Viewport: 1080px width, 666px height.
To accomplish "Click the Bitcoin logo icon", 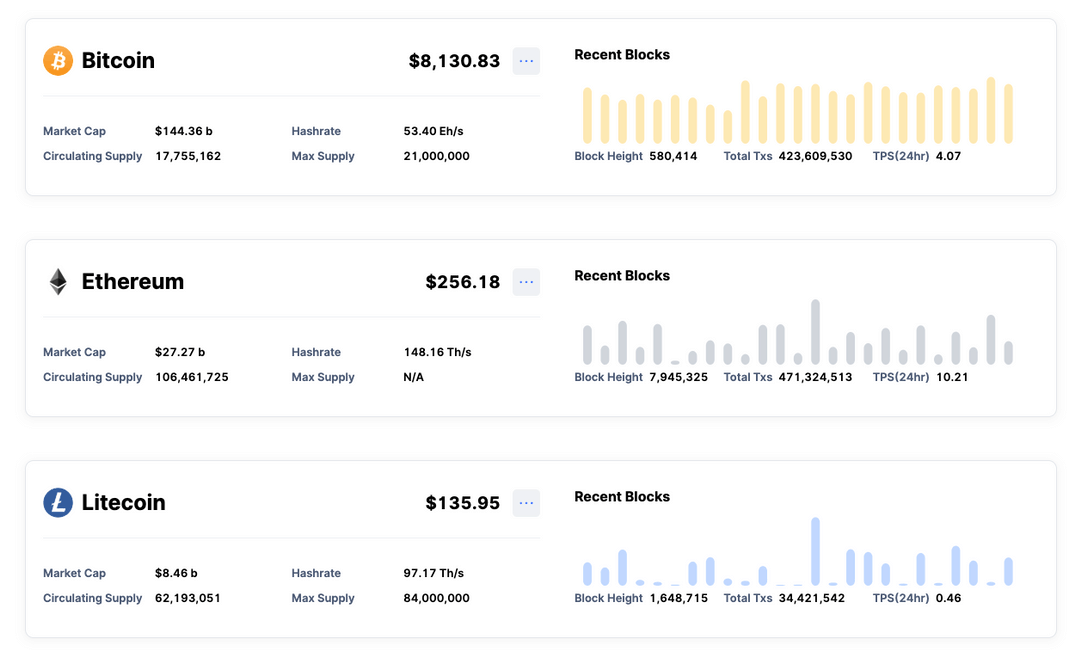I will point(57,60).
